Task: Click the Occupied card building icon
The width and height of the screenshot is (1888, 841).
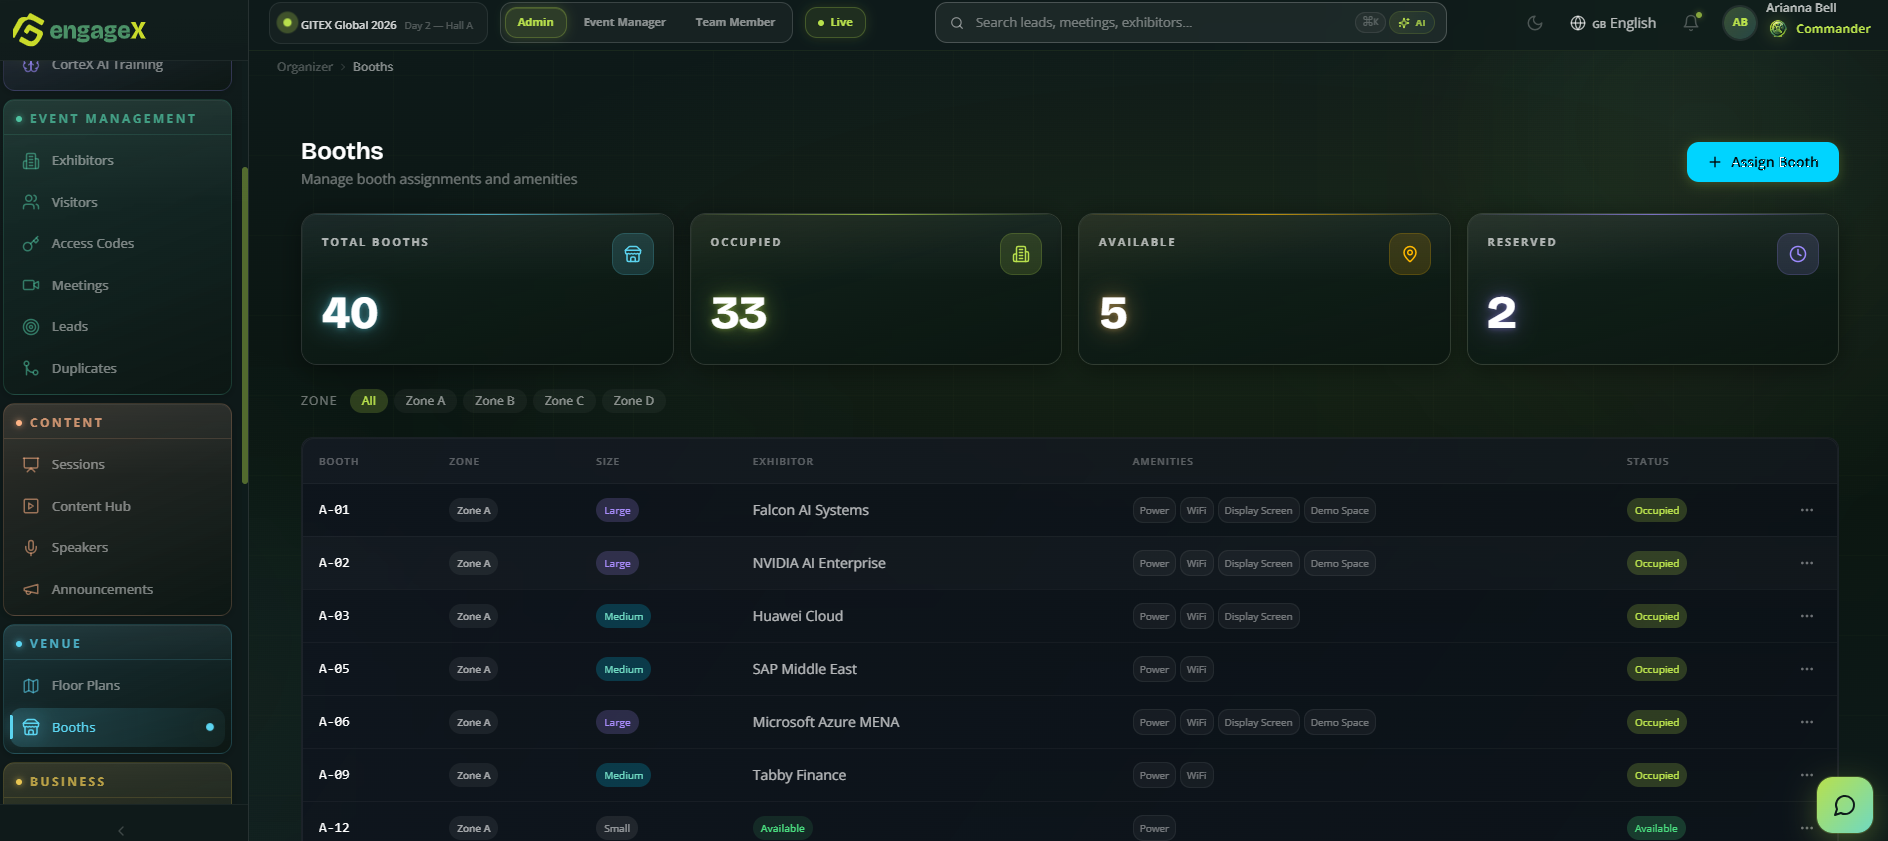Action: coord(1021,254)
